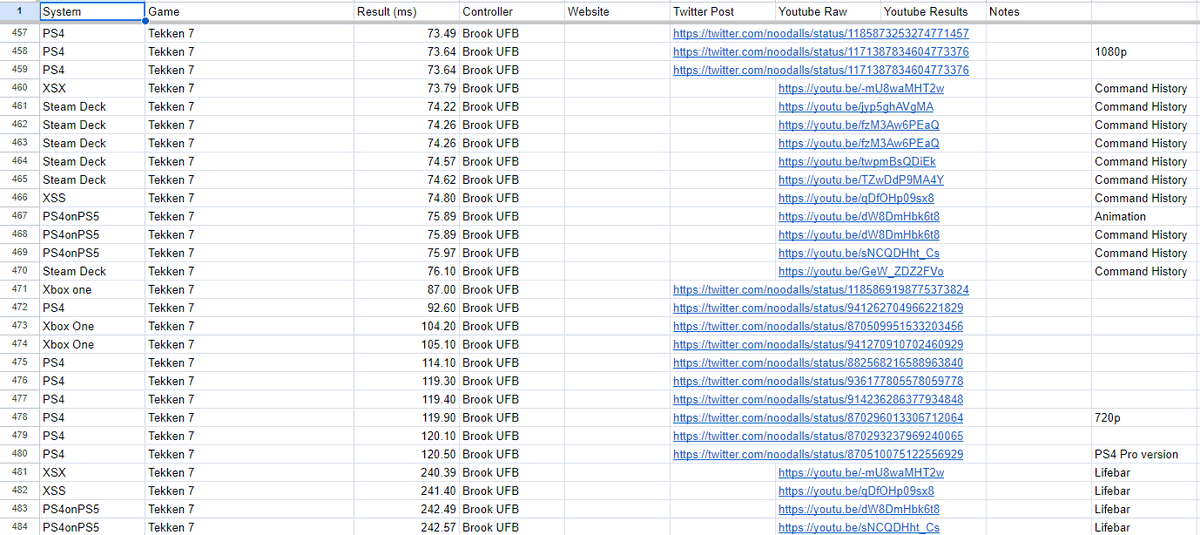Open Twitter link ending 1185873253274771457
This screenshot has width=1200, height=535.
(821, 33)
